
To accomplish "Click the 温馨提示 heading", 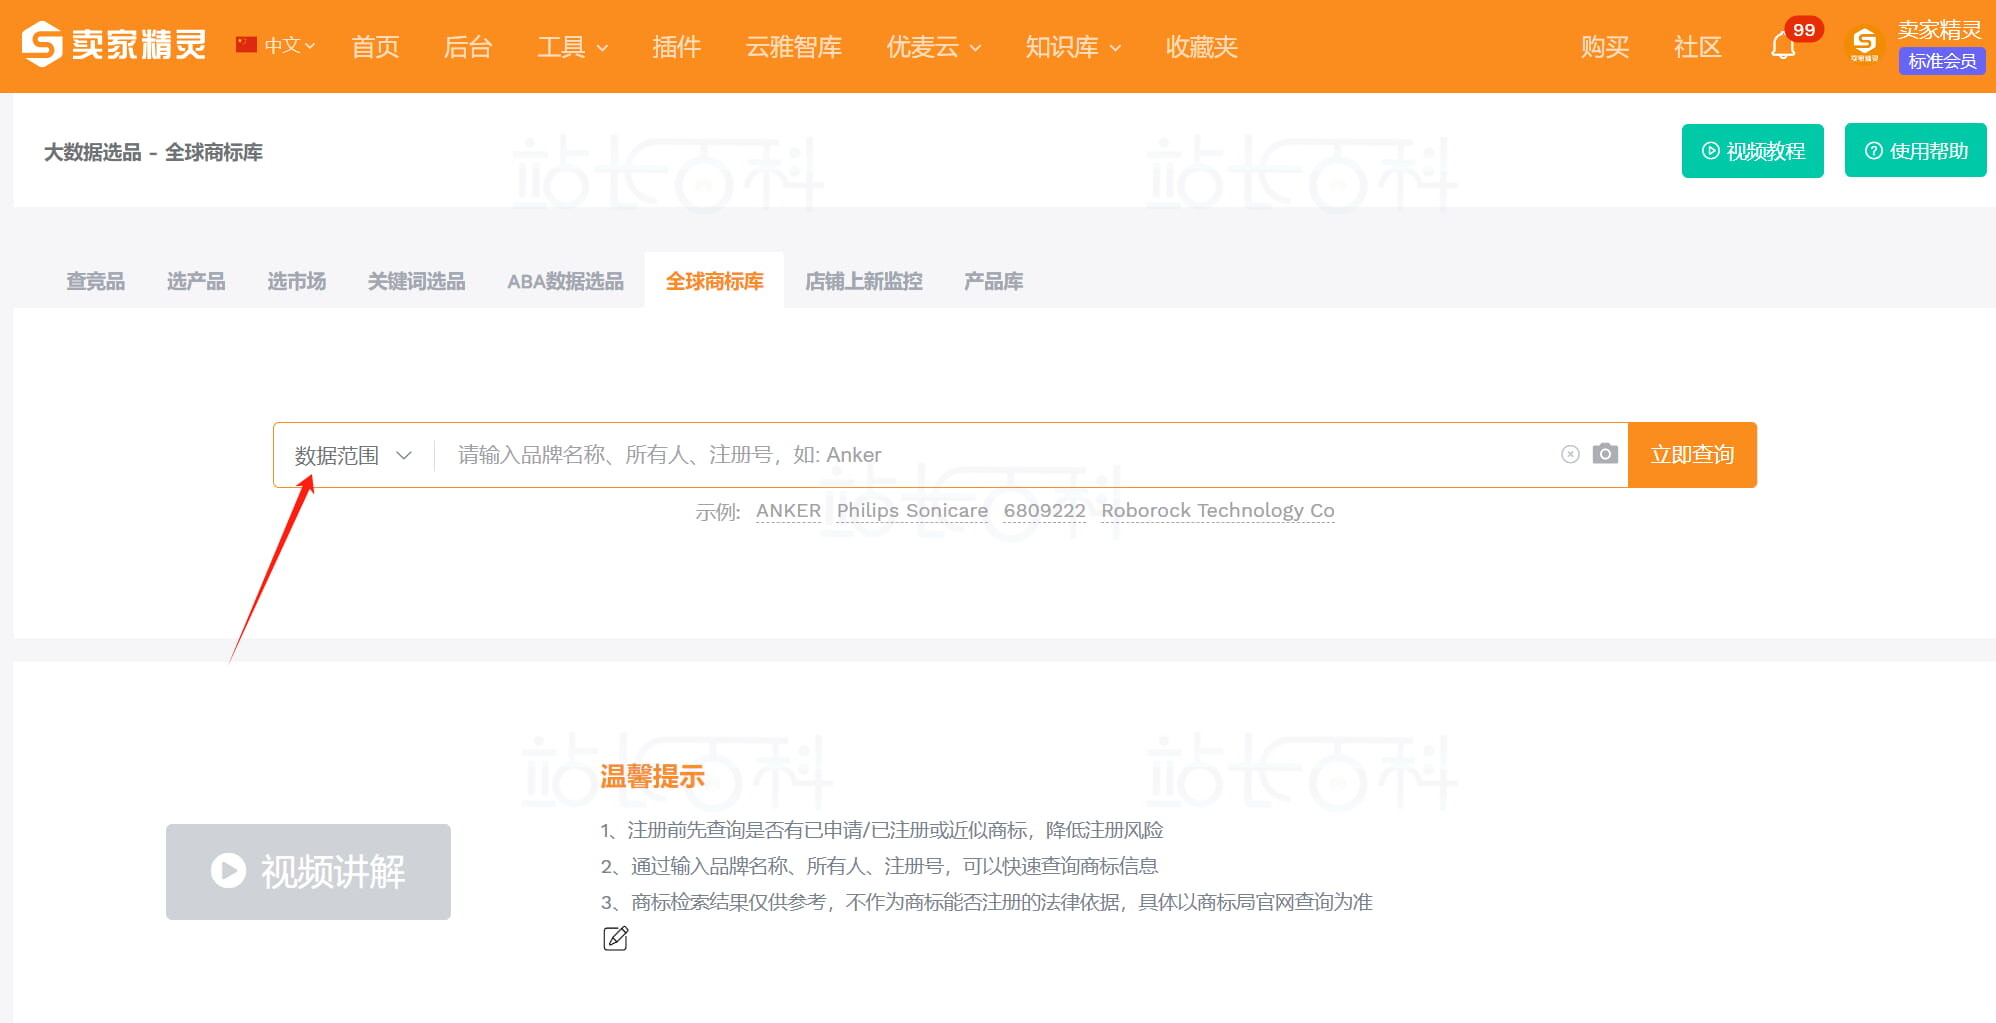I will point(652,776).
